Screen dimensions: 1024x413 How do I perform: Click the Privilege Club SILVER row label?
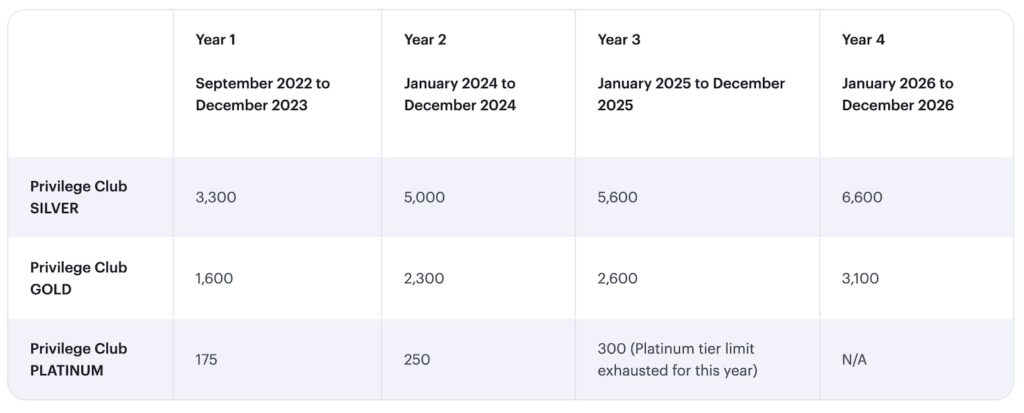(x=79, y=197)
